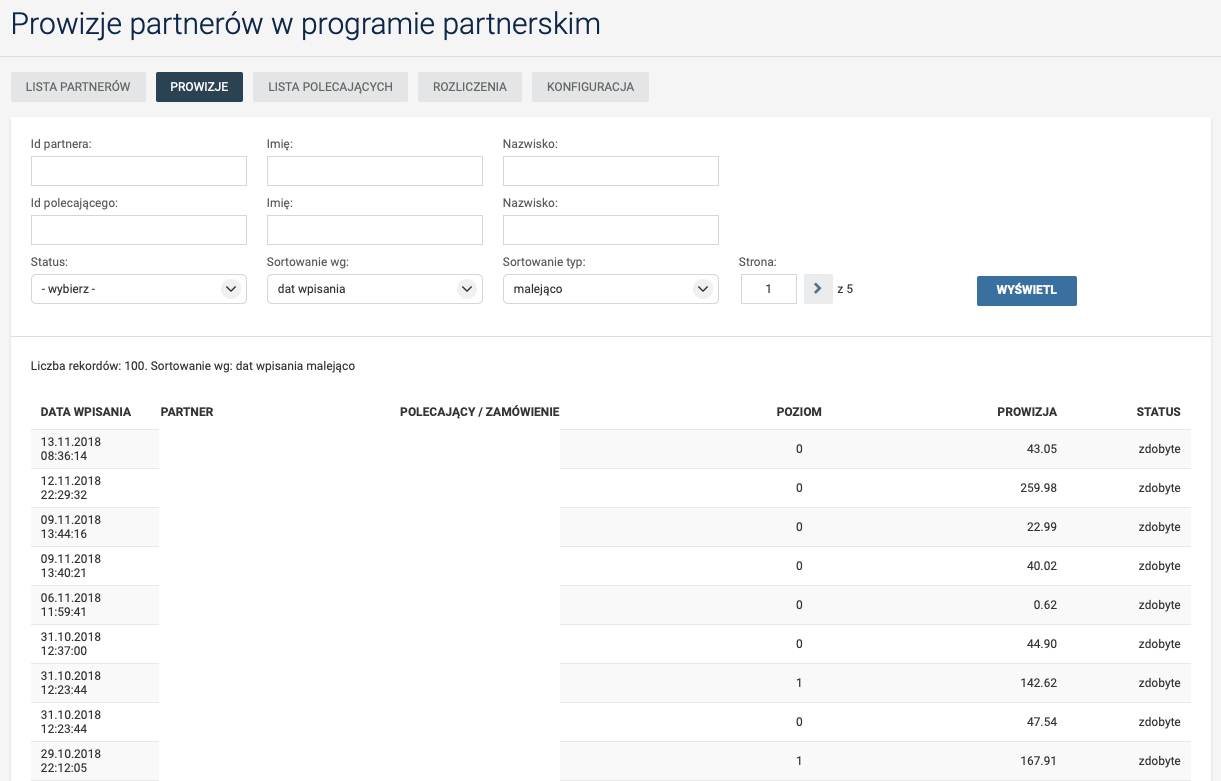1221x781 pixels.
Task: Click the Prowizja column header
Action: tap(1026, 412)
